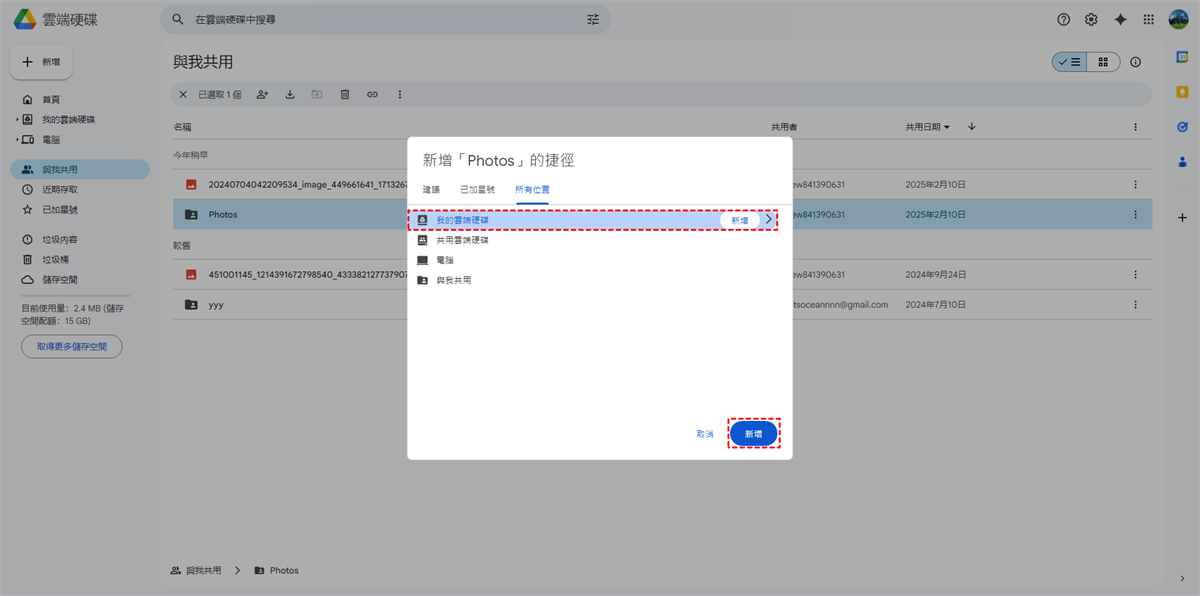Select the yyy folder row

point(662,304)
